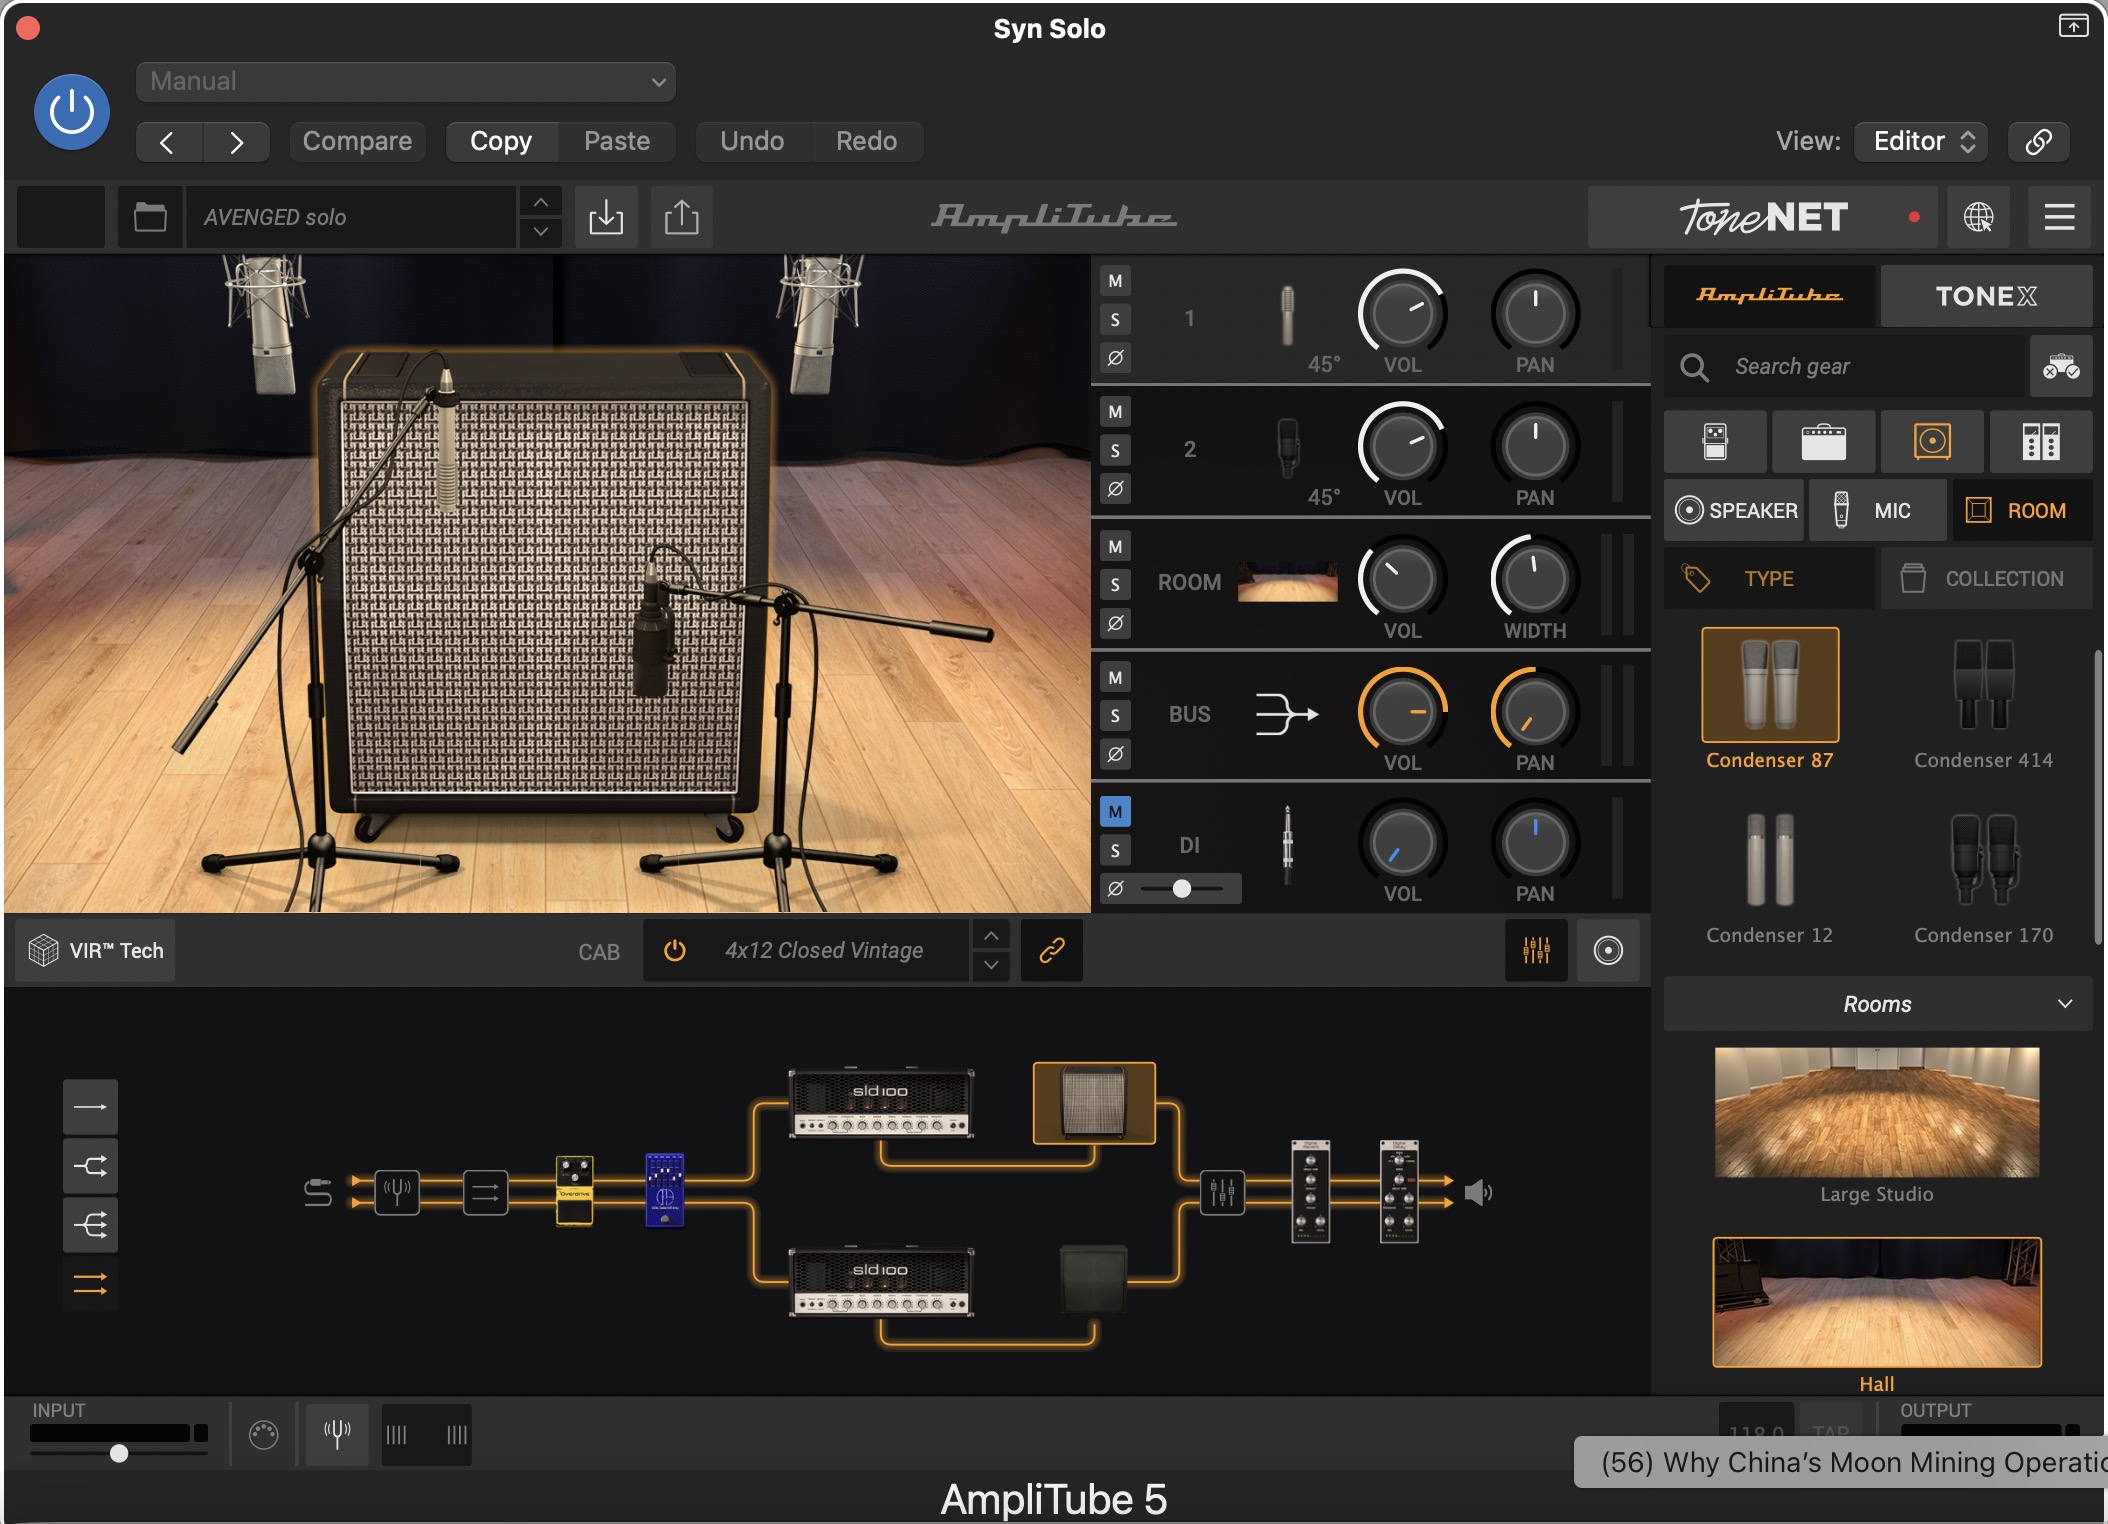This screenshot has height=1524, width=2108.
Task: Click the Compare button
Action: [357, 142]
